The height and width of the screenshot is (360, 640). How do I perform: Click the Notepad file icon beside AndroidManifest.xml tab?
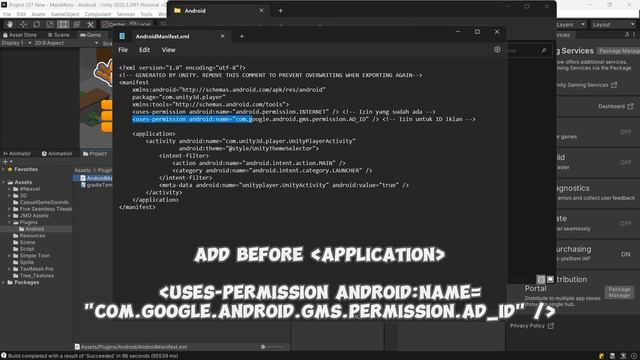pos(122,36)
